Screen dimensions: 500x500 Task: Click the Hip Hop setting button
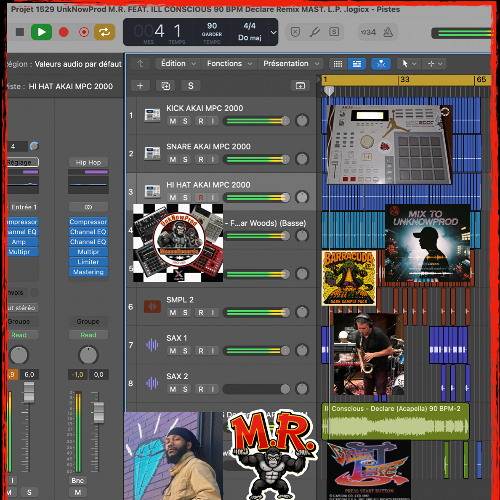[x=88, y=162]
